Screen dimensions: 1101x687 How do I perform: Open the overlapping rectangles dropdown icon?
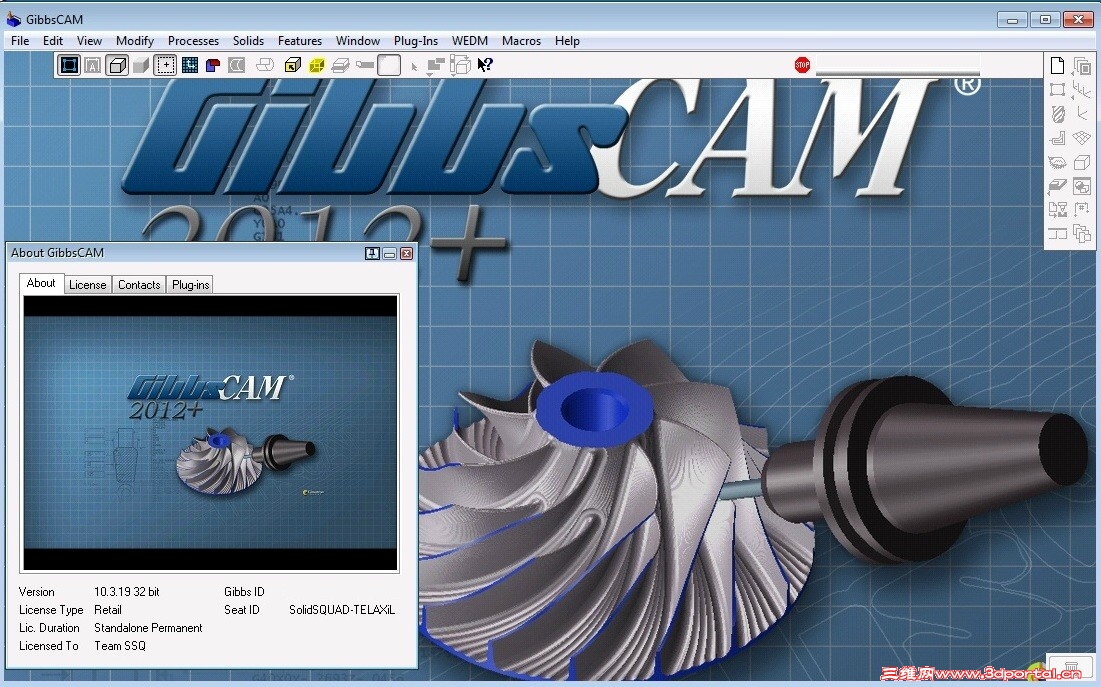[x=436, y=66]
